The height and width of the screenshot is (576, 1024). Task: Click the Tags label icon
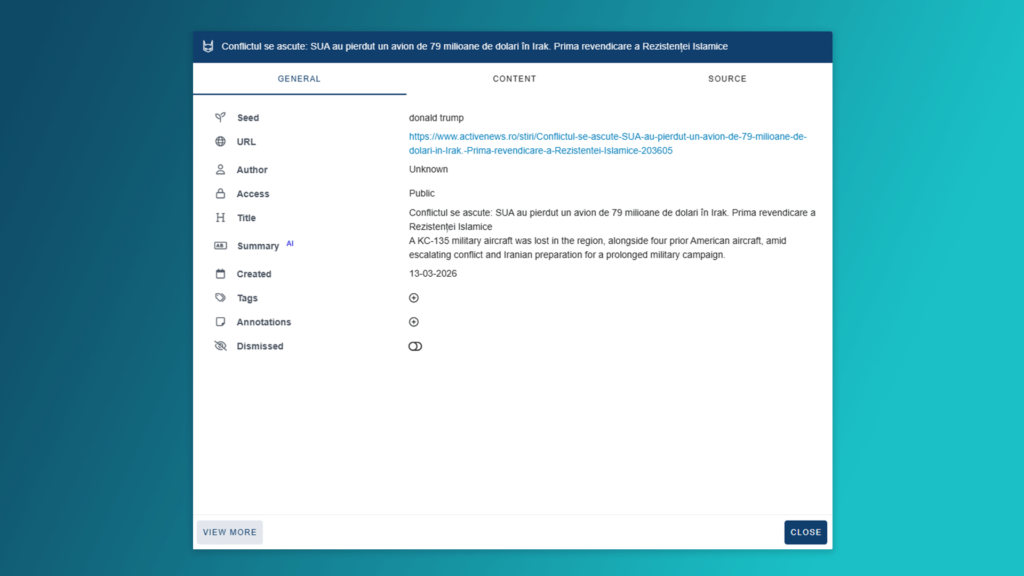tap(220, 298)
